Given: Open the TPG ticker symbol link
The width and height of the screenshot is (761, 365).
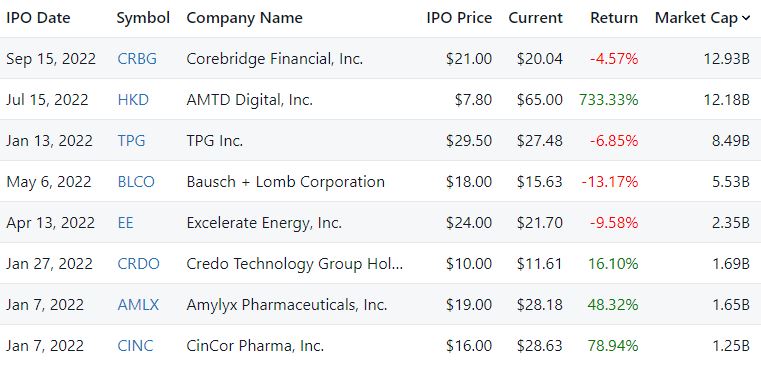Looking at the screenshot, I should click(131, 141).
